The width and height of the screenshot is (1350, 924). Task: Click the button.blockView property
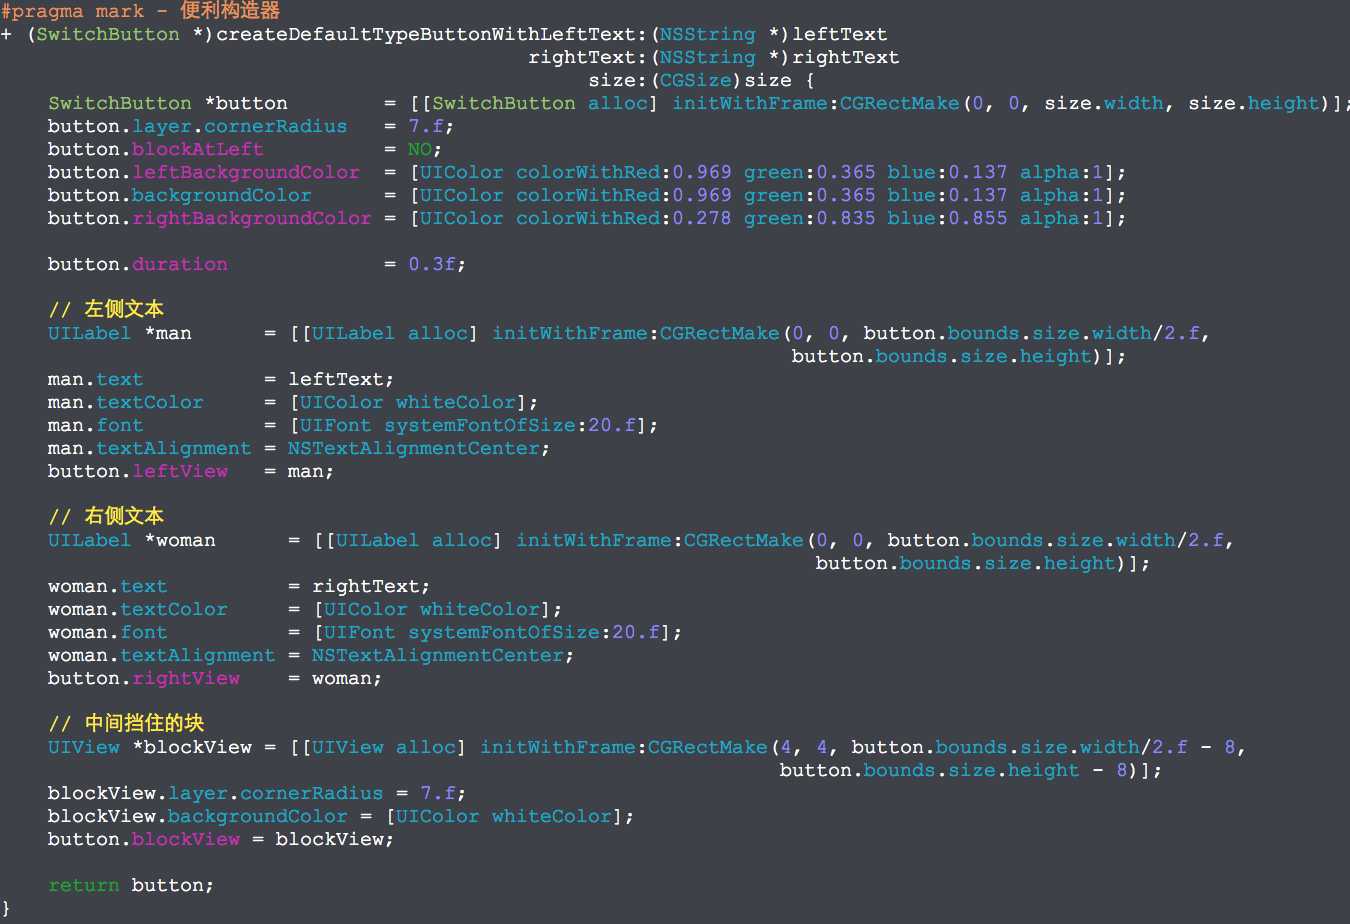tap(144, 839)
